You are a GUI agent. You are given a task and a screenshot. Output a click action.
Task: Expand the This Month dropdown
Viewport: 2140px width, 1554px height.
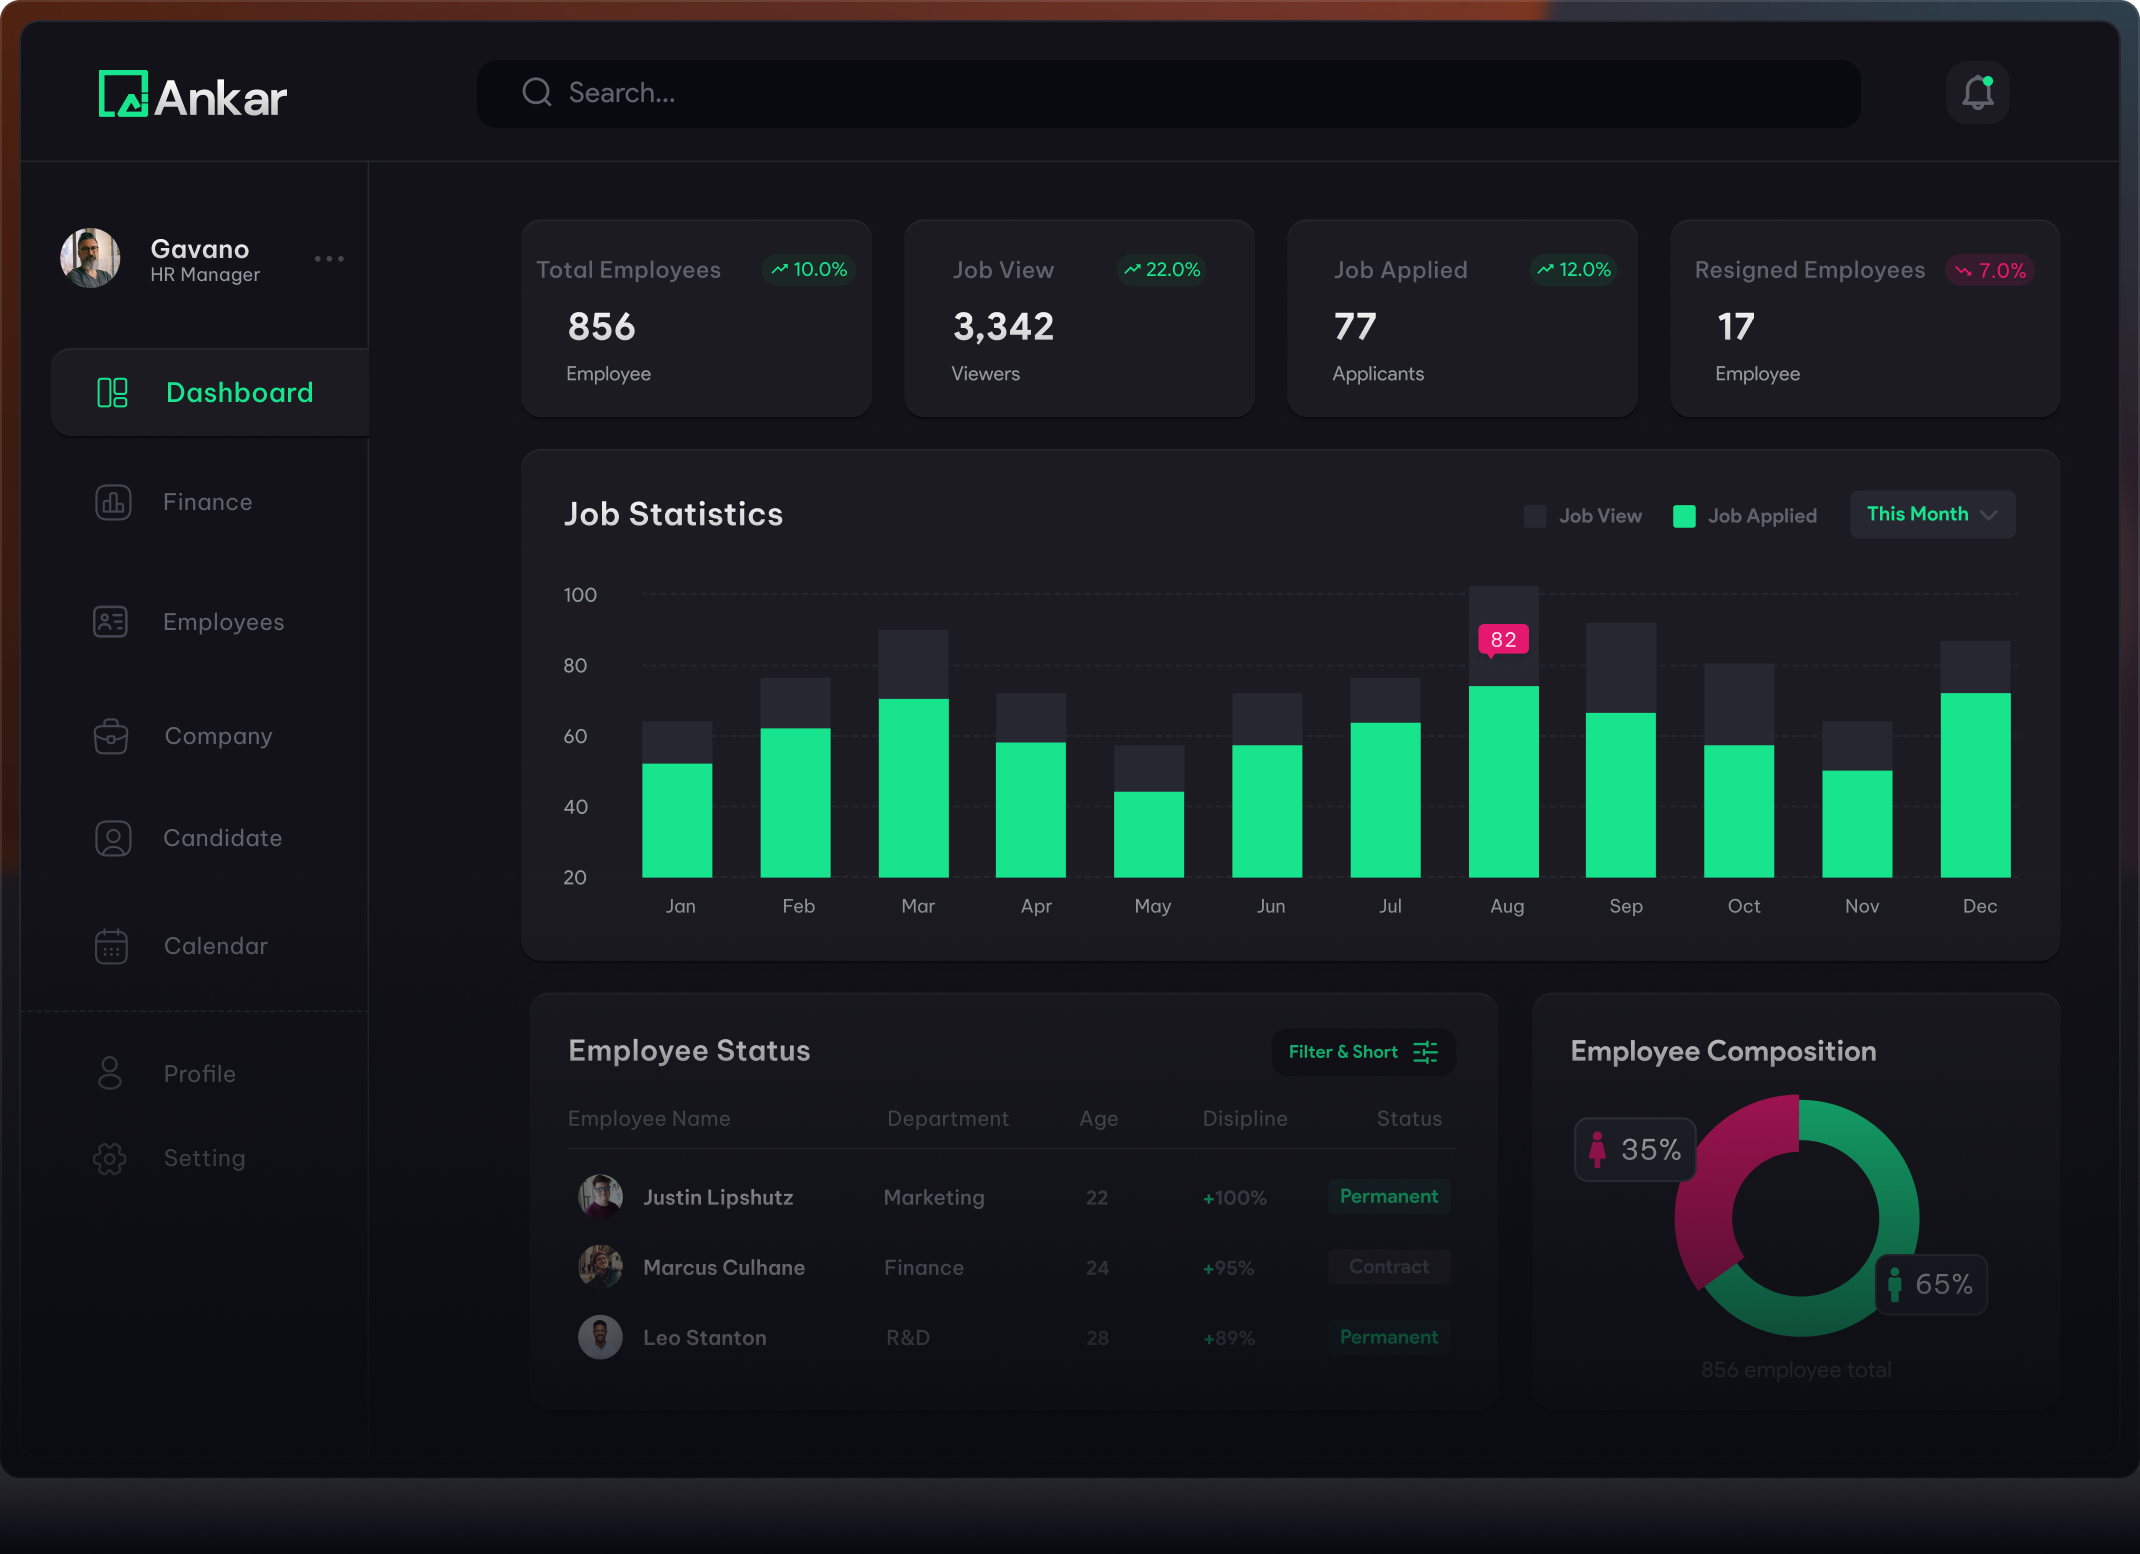[x=1931, y=514]
